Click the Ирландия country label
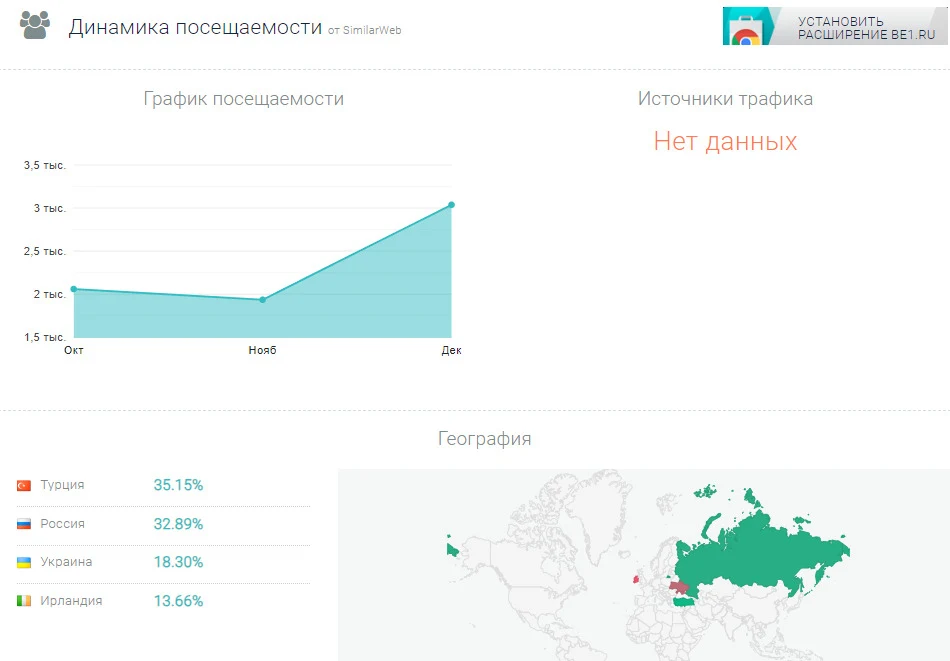The height and width of the screenshot is (661, 950). [x=71, y=601]
